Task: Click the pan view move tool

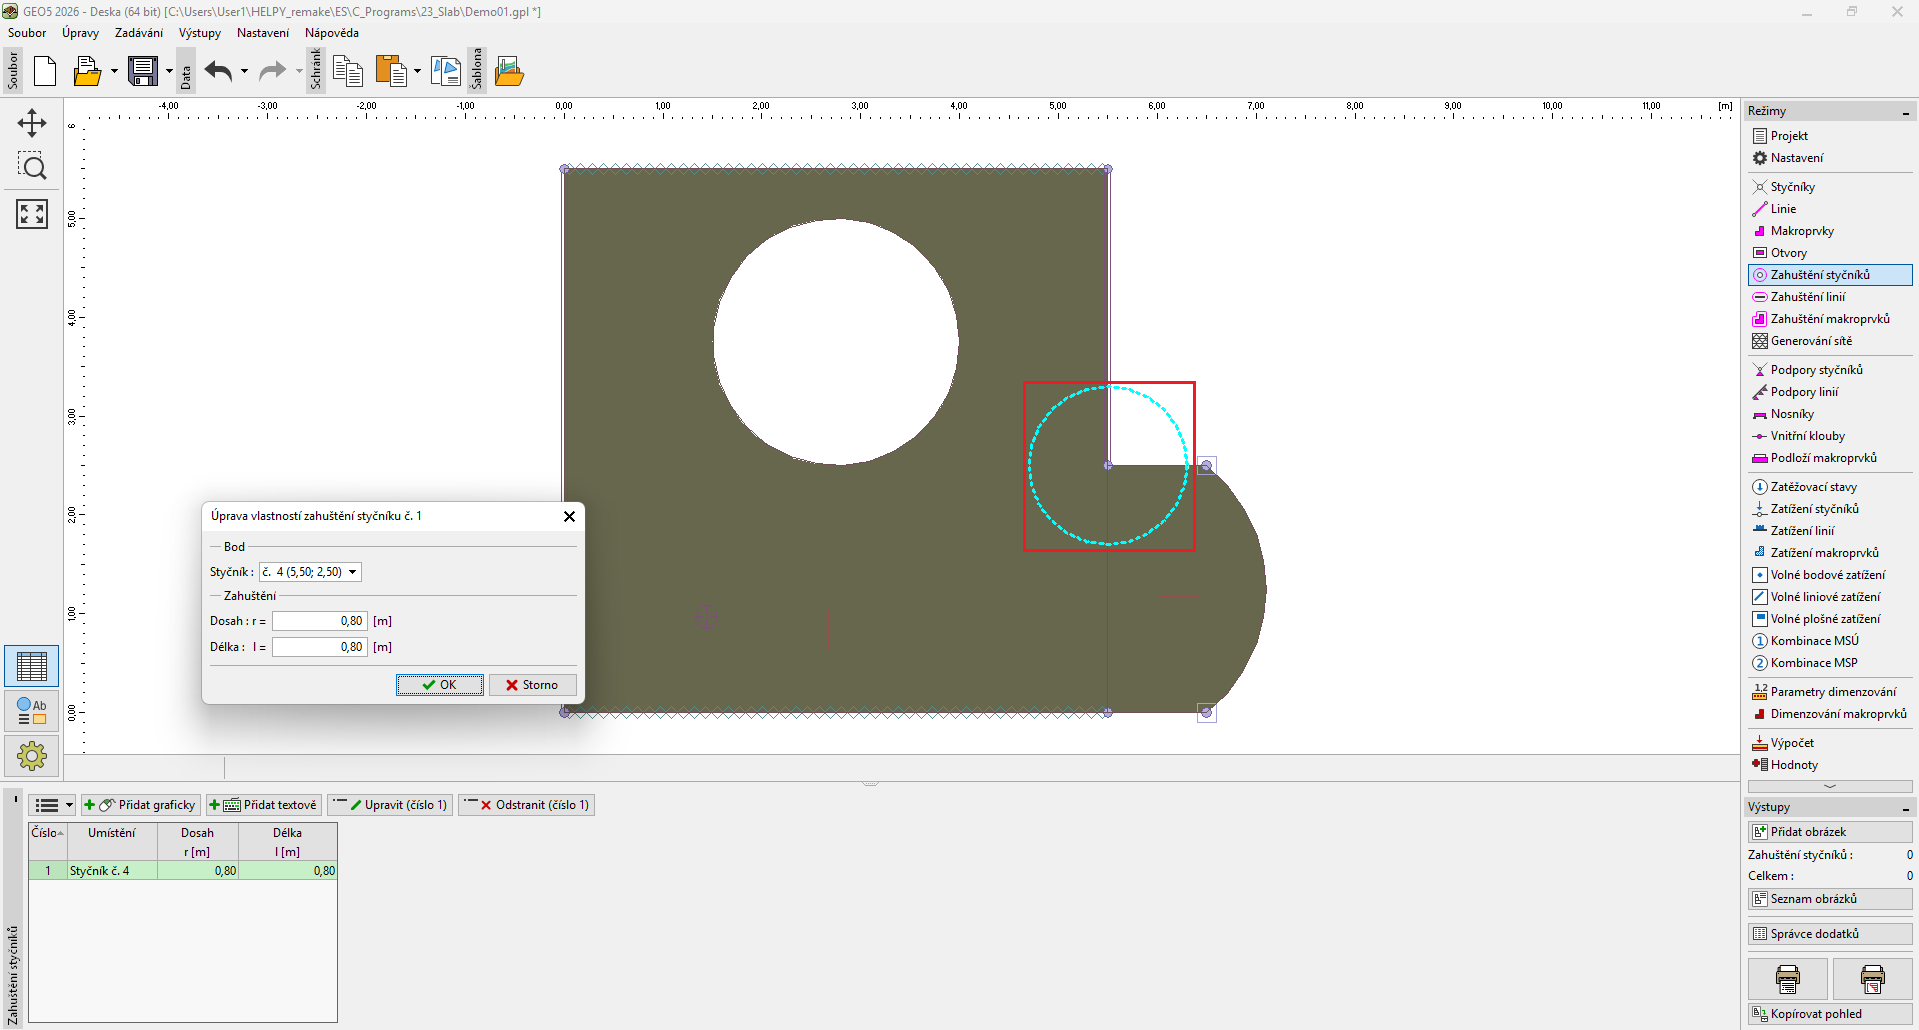Action: [32, 123]
